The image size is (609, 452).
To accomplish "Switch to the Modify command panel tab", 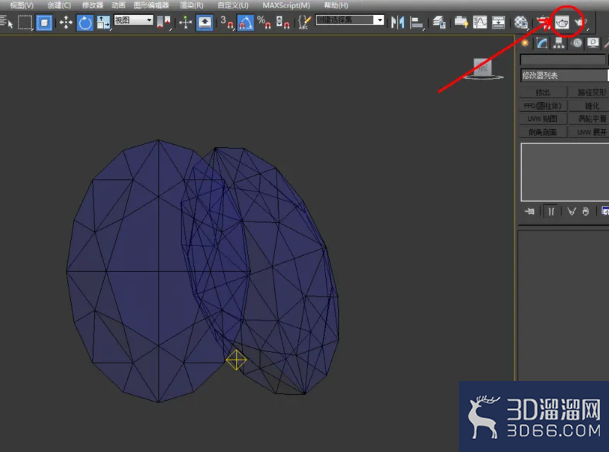I will pos(542,43).
